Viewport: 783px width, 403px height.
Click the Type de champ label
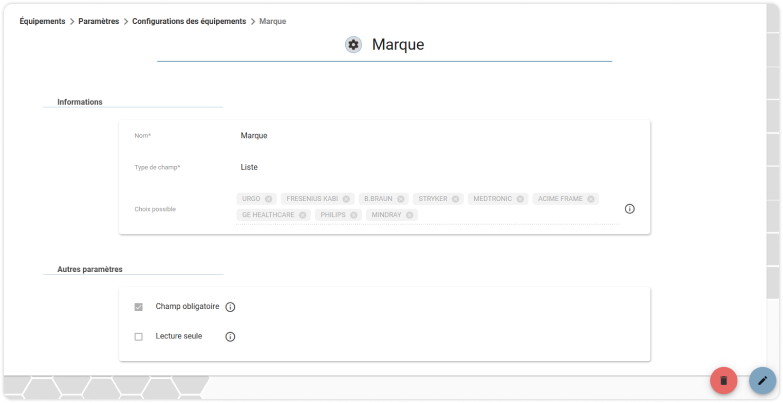tap(157, 168)
